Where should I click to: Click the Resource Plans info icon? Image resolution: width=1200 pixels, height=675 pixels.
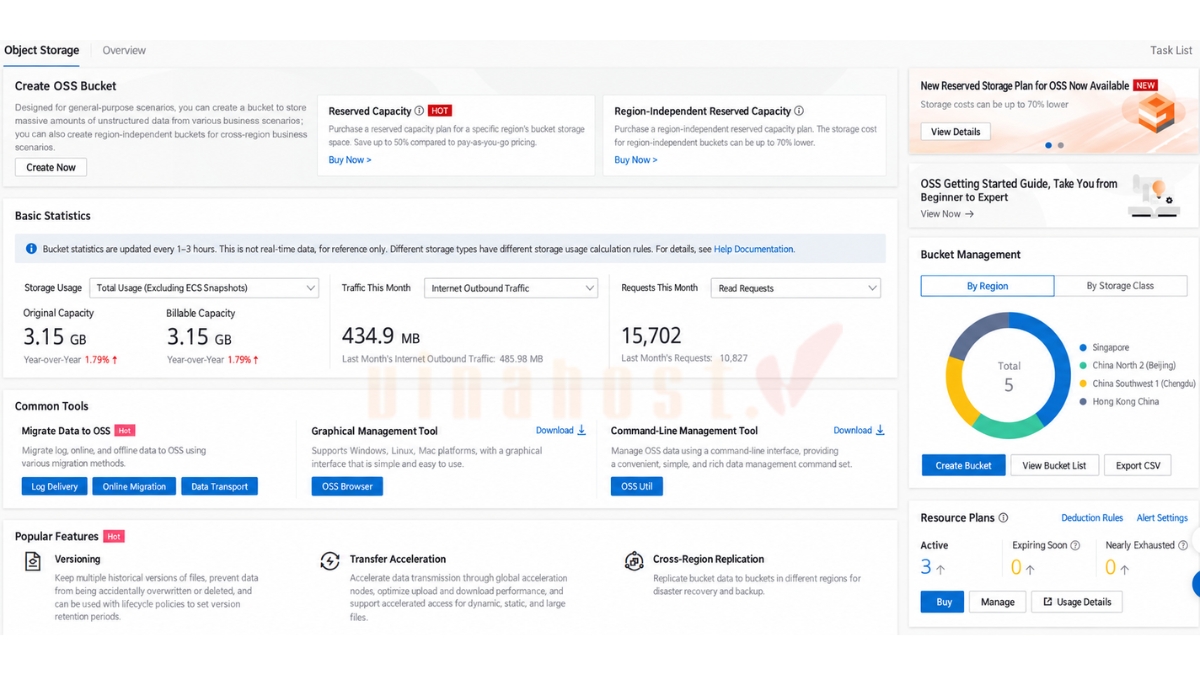[x=1003, y=518]
